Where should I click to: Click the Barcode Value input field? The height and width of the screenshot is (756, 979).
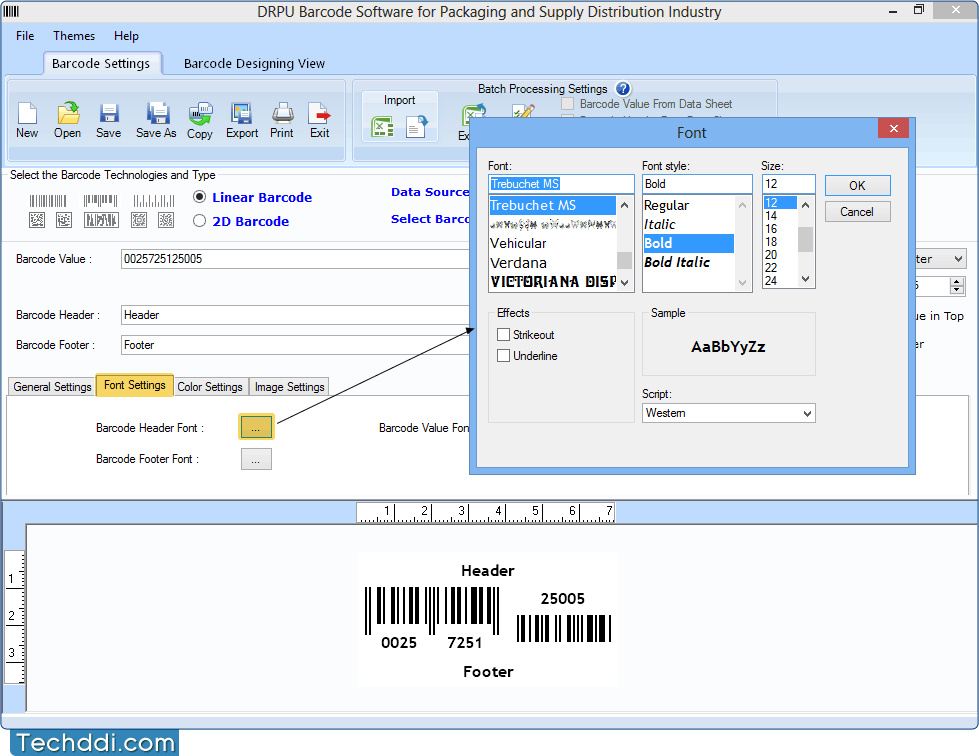(295, 258)
